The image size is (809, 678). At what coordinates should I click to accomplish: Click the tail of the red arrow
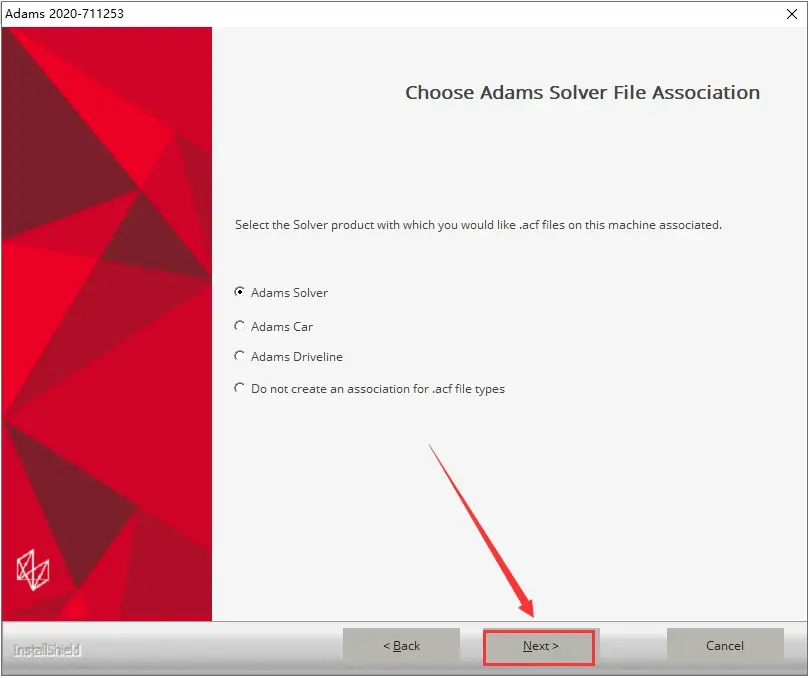point(430,446)
